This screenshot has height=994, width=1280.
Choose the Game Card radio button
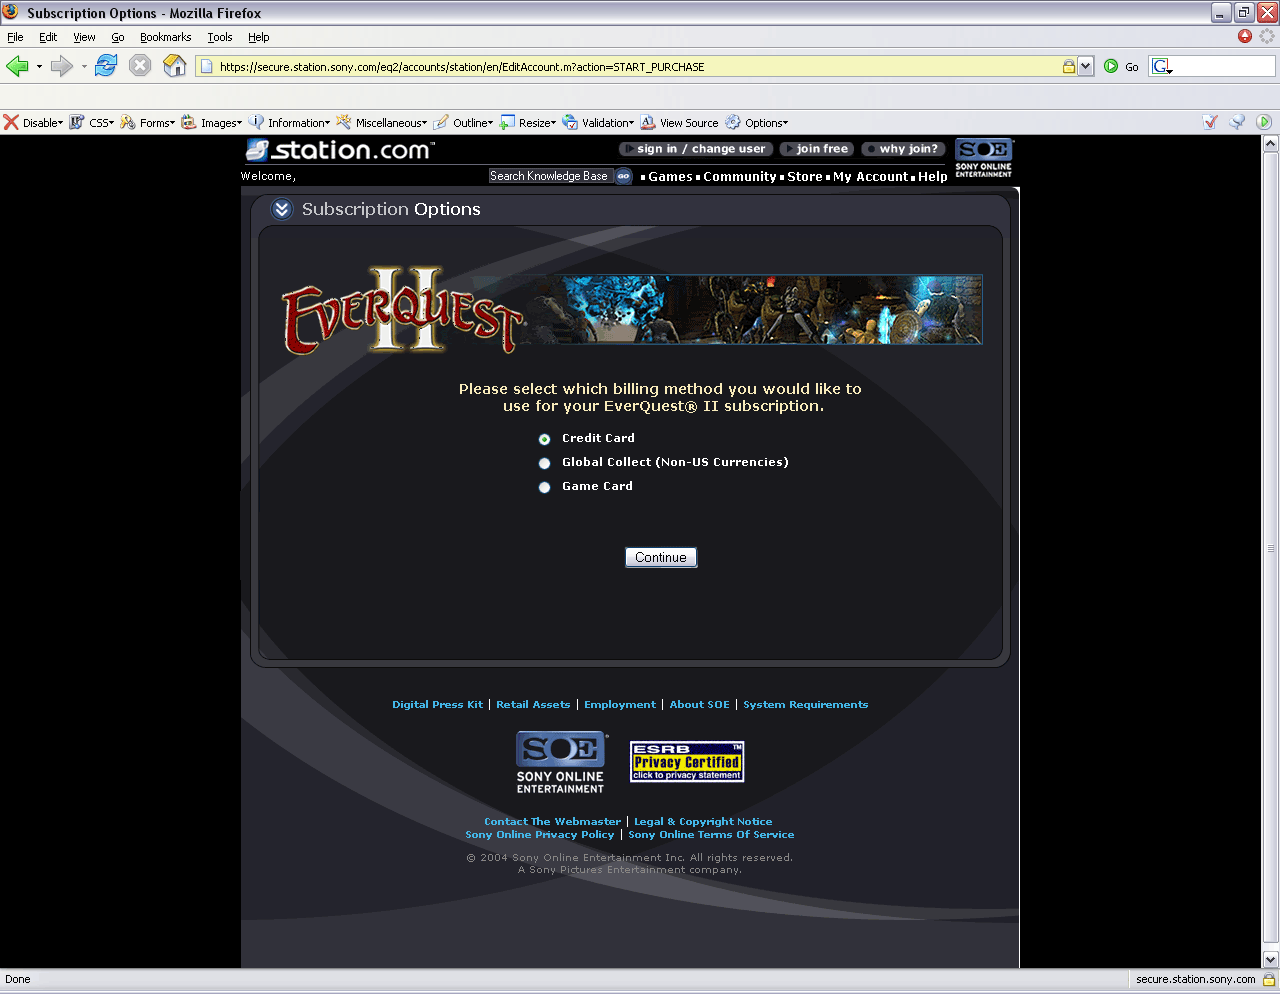544,487
